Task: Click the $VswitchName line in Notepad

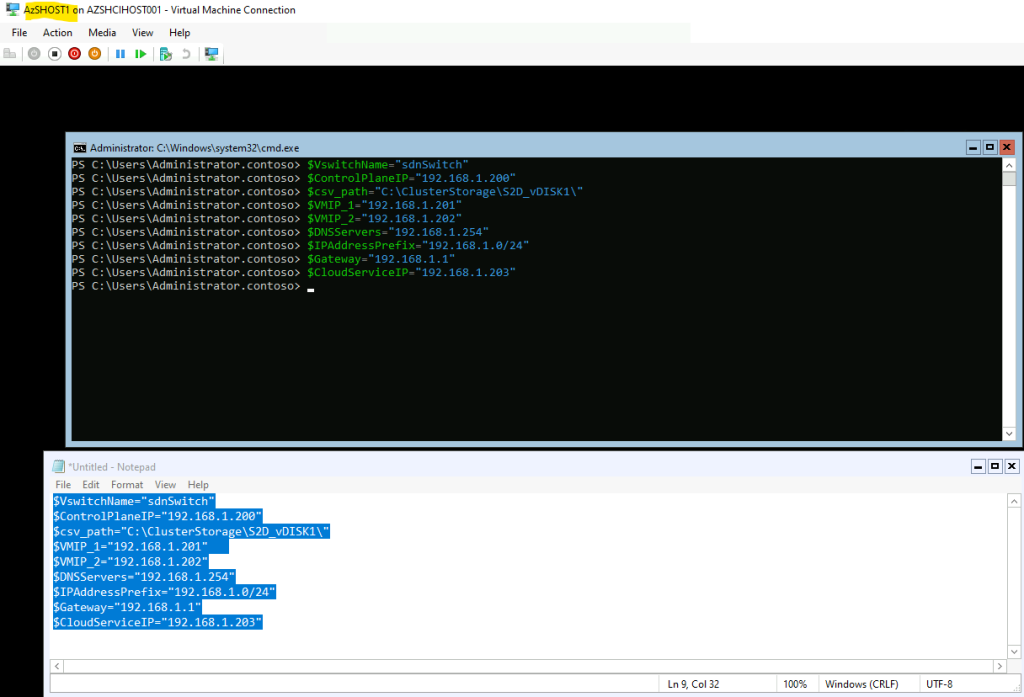Action: click(134, 501)
